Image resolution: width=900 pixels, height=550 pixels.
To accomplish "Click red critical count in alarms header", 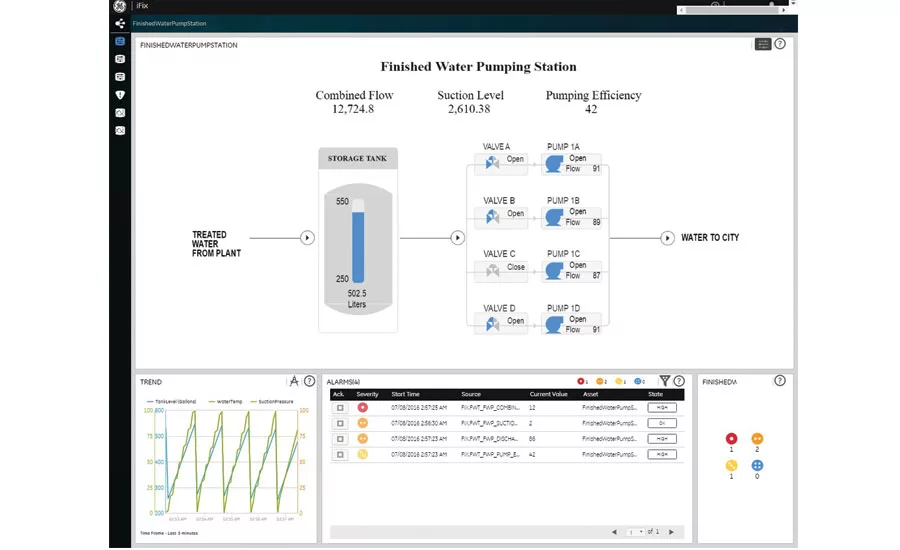I will (582, 381).
